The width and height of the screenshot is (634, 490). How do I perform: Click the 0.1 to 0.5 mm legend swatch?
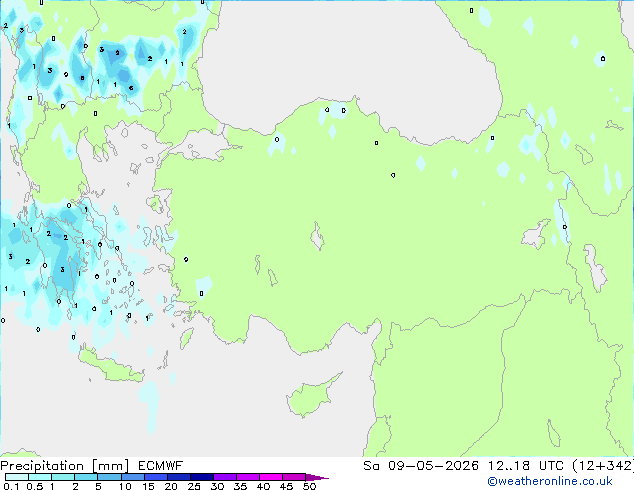pyautogui.click(x=17, y=477)
